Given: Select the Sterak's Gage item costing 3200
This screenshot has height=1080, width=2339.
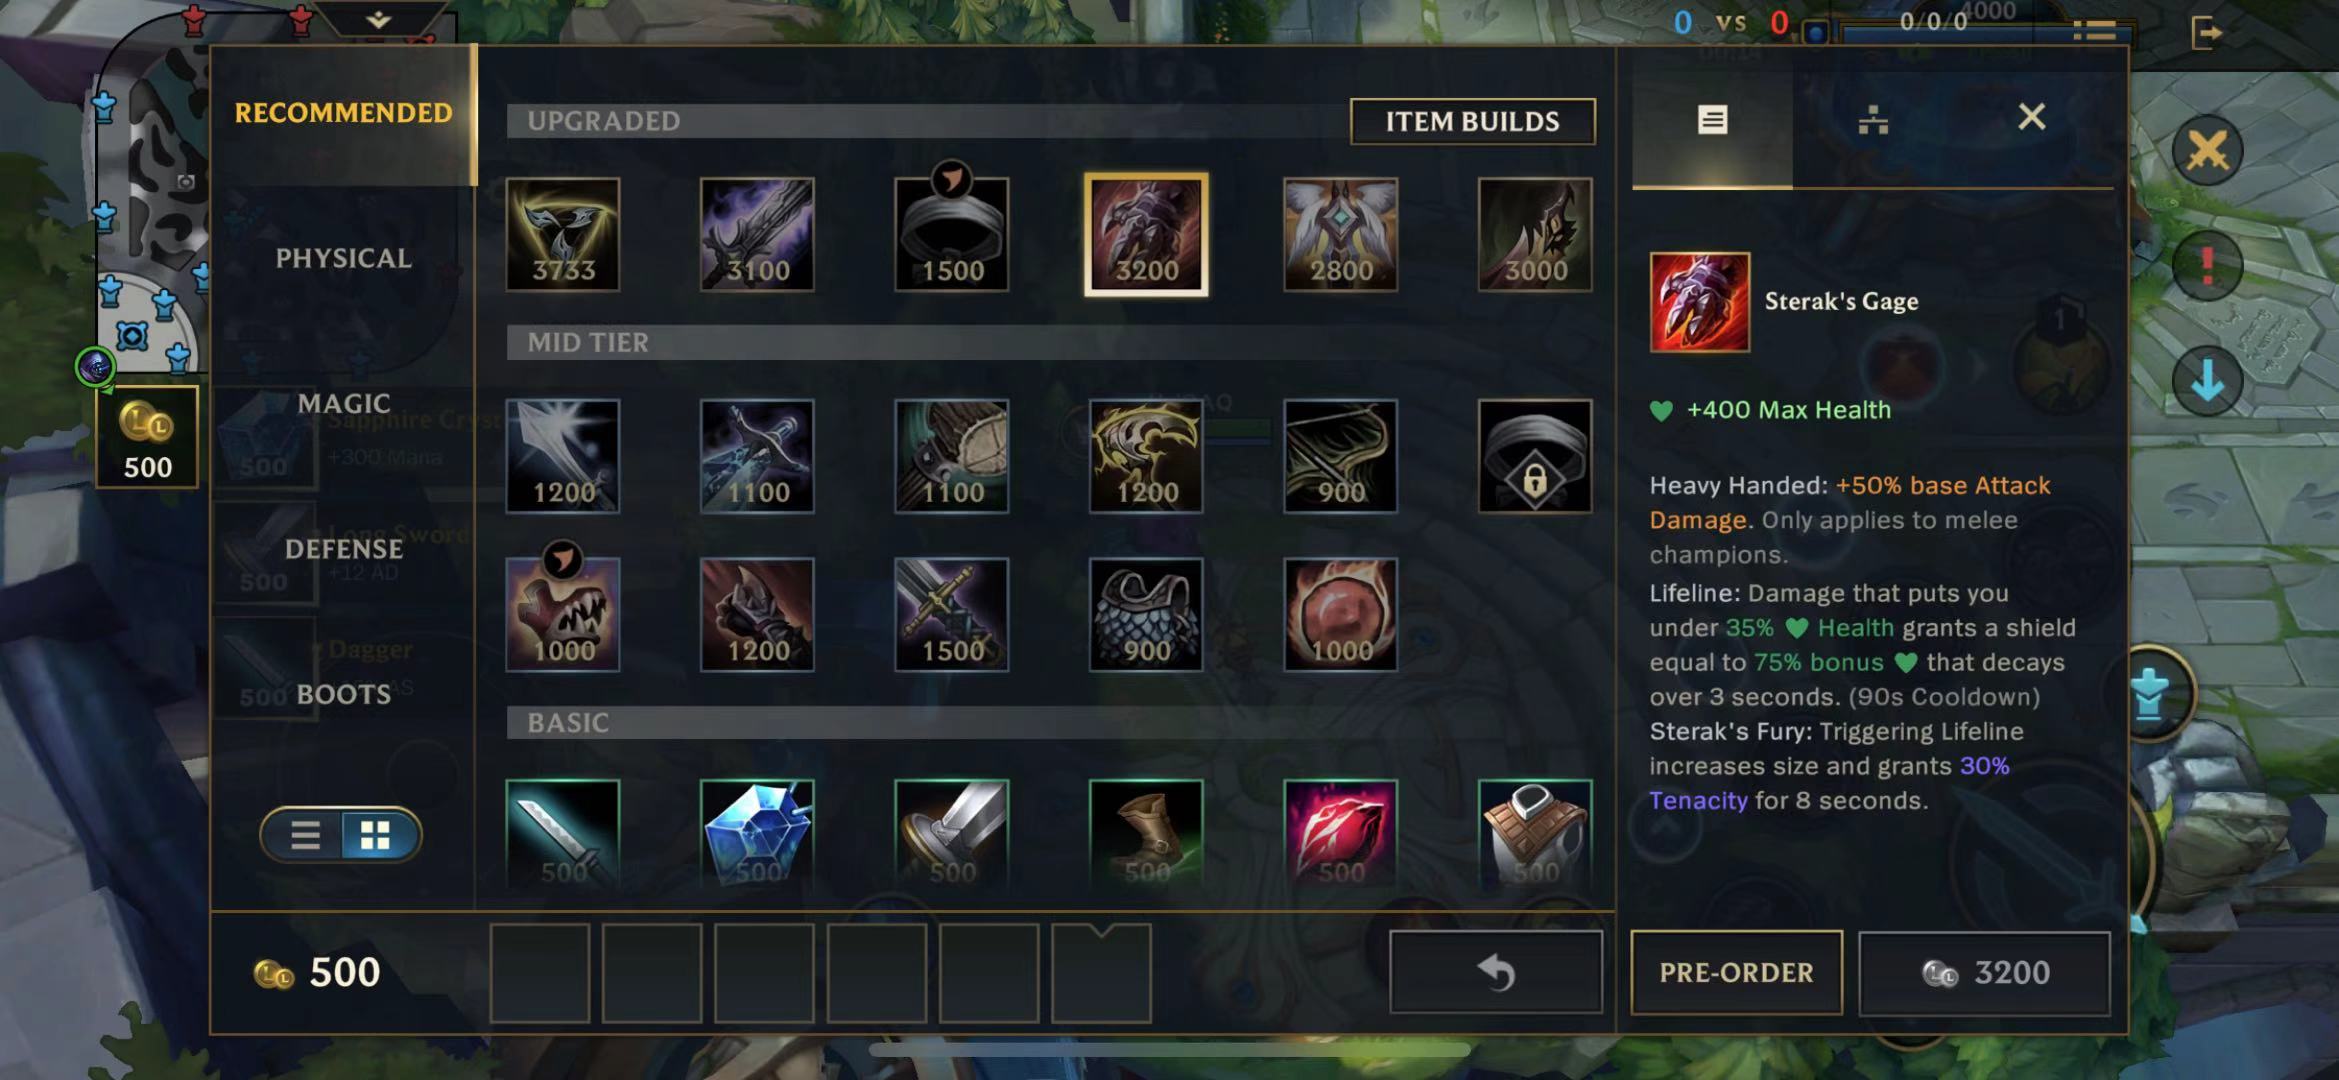Looking at the screenshot, I should pyautogui.click(x=1146, y=235).
